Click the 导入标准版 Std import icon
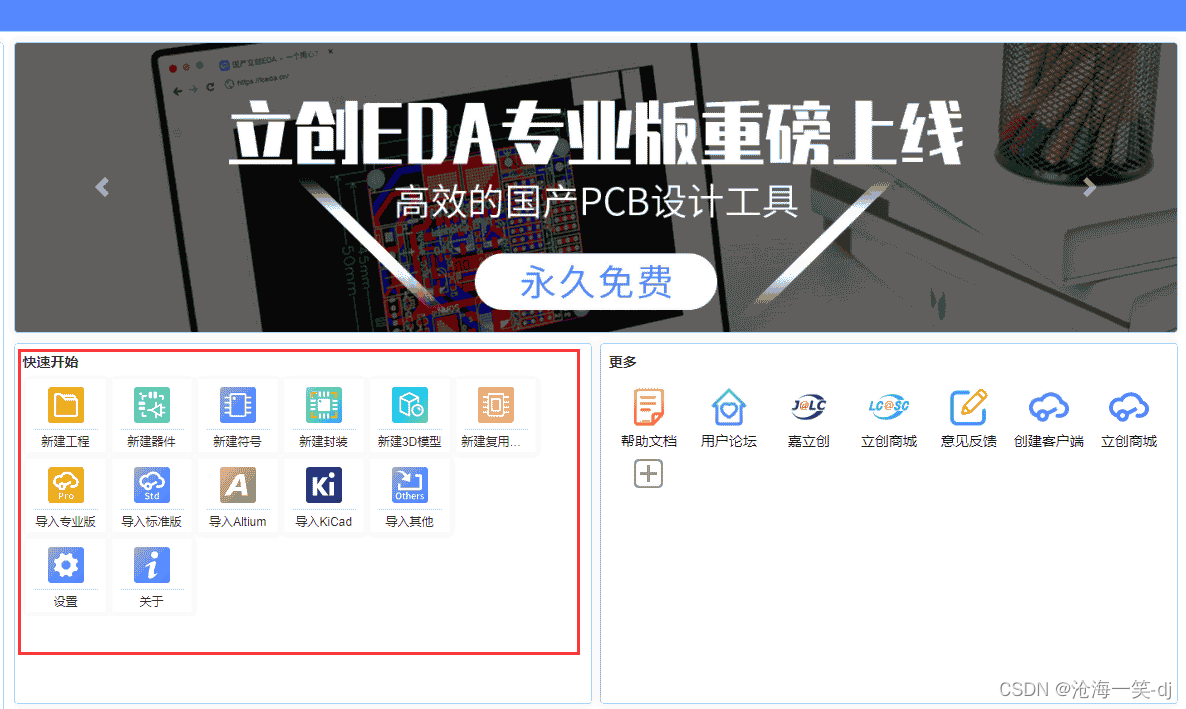Screen dimensions: 1186x709 point(151,485)
